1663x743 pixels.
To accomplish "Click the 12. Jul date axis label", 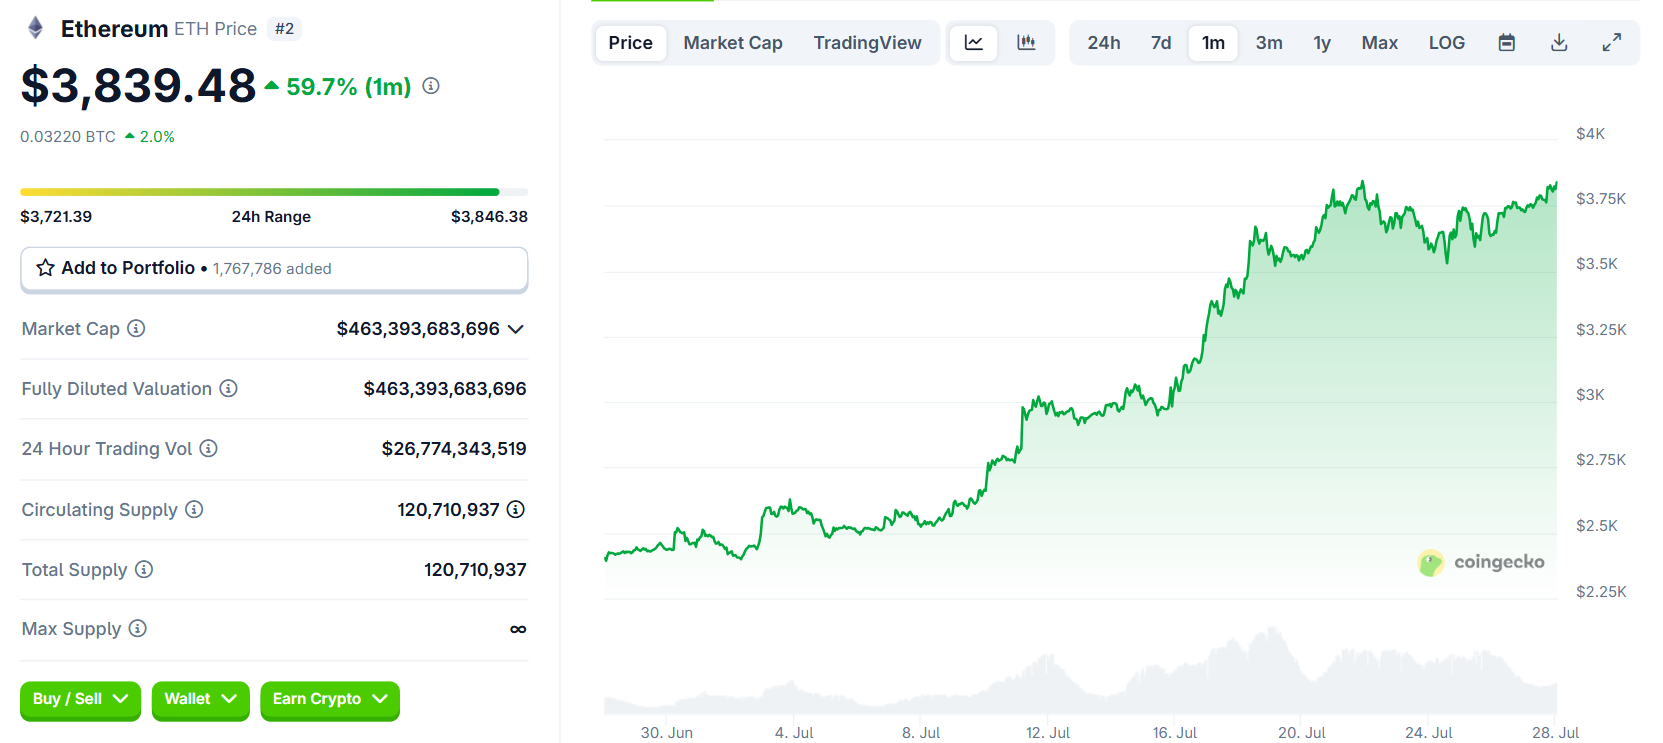I will [1047, 733].
